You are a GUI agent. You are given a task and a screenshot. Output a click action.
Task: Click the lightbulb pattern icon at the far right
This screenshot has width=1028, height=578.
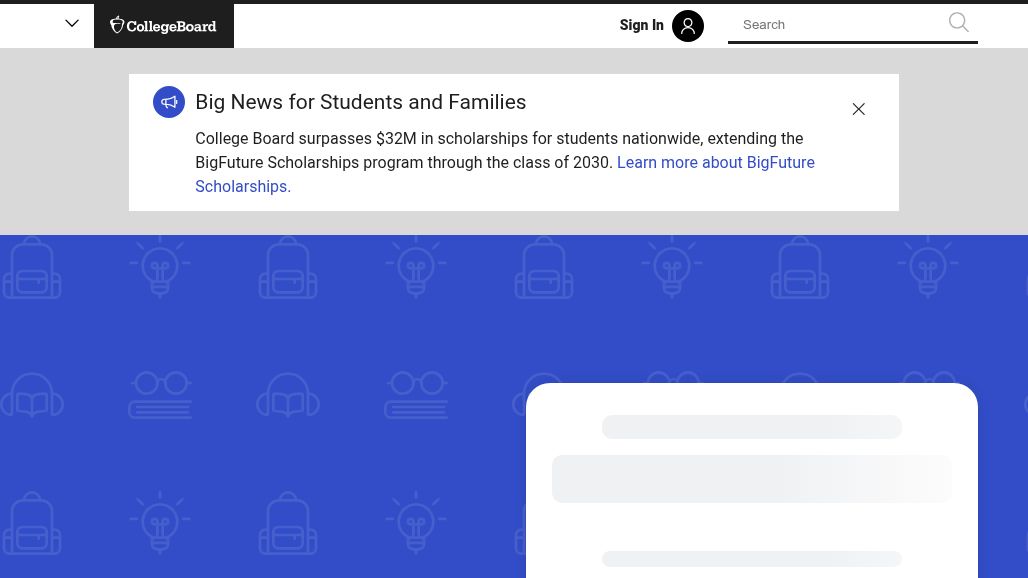click(927, 266)
